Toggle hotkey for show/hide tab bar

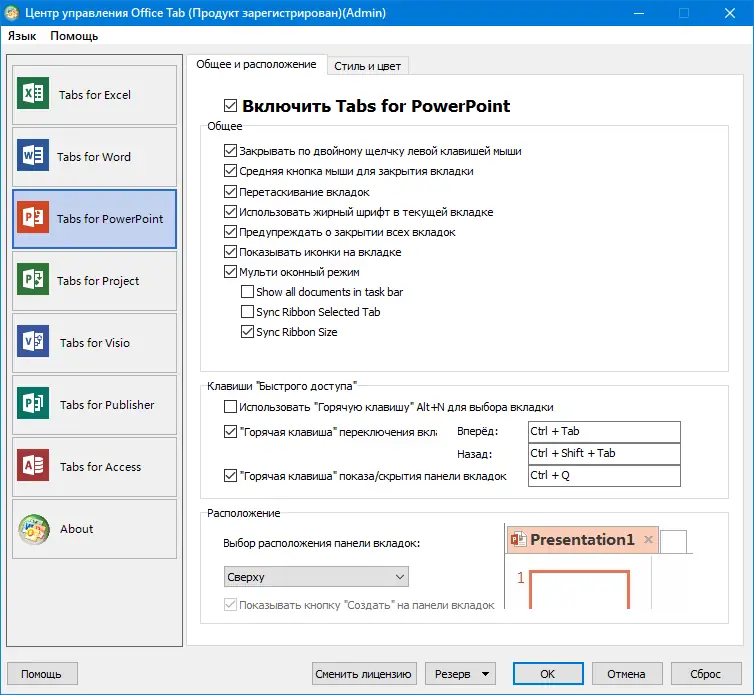click(230, 476)
